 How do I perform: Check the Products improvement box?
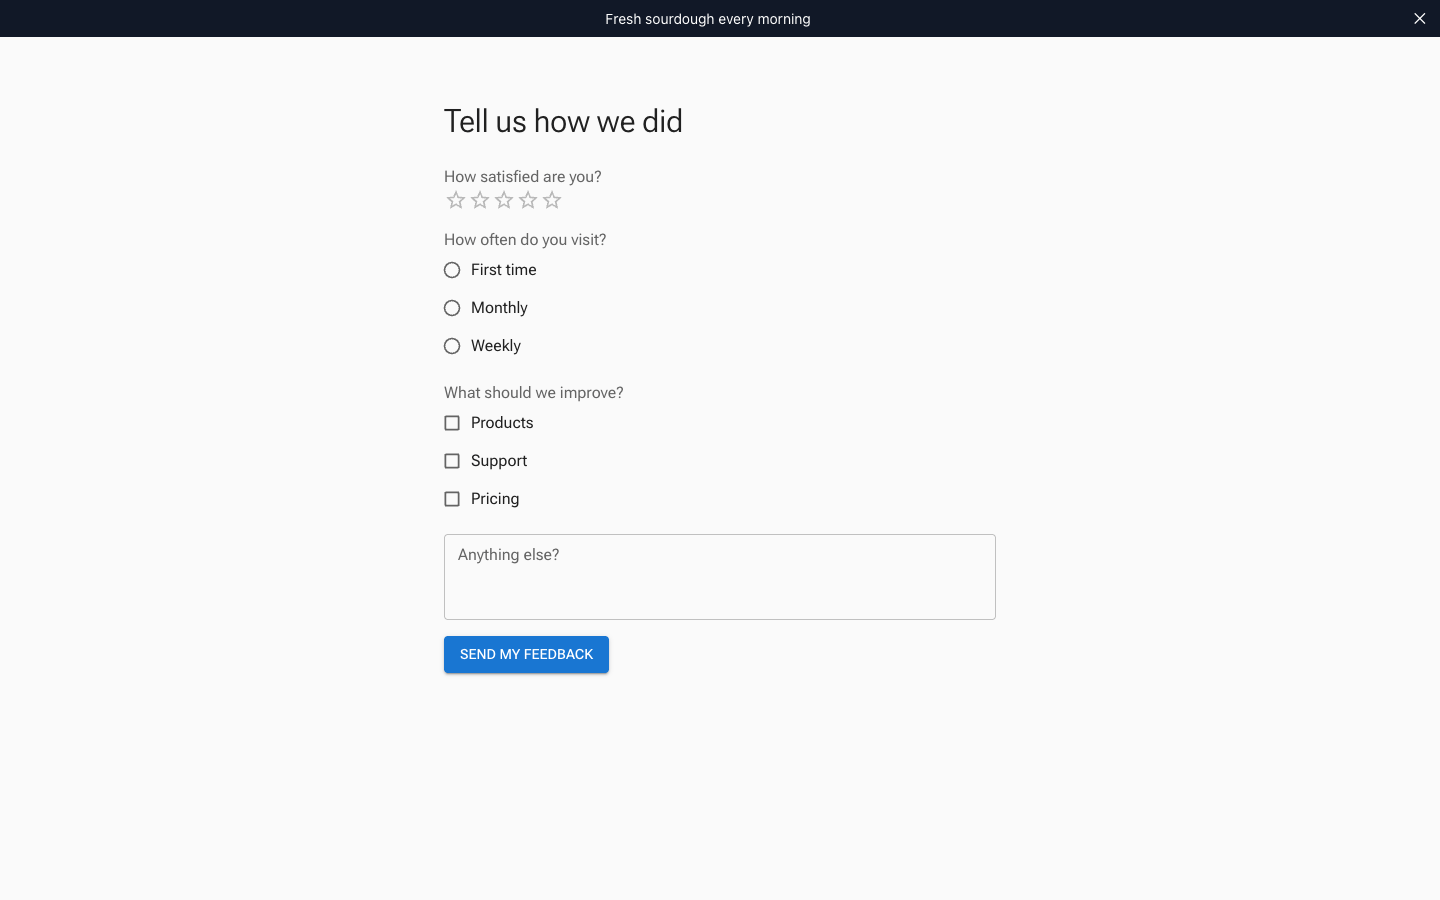[x=452, y=423]
